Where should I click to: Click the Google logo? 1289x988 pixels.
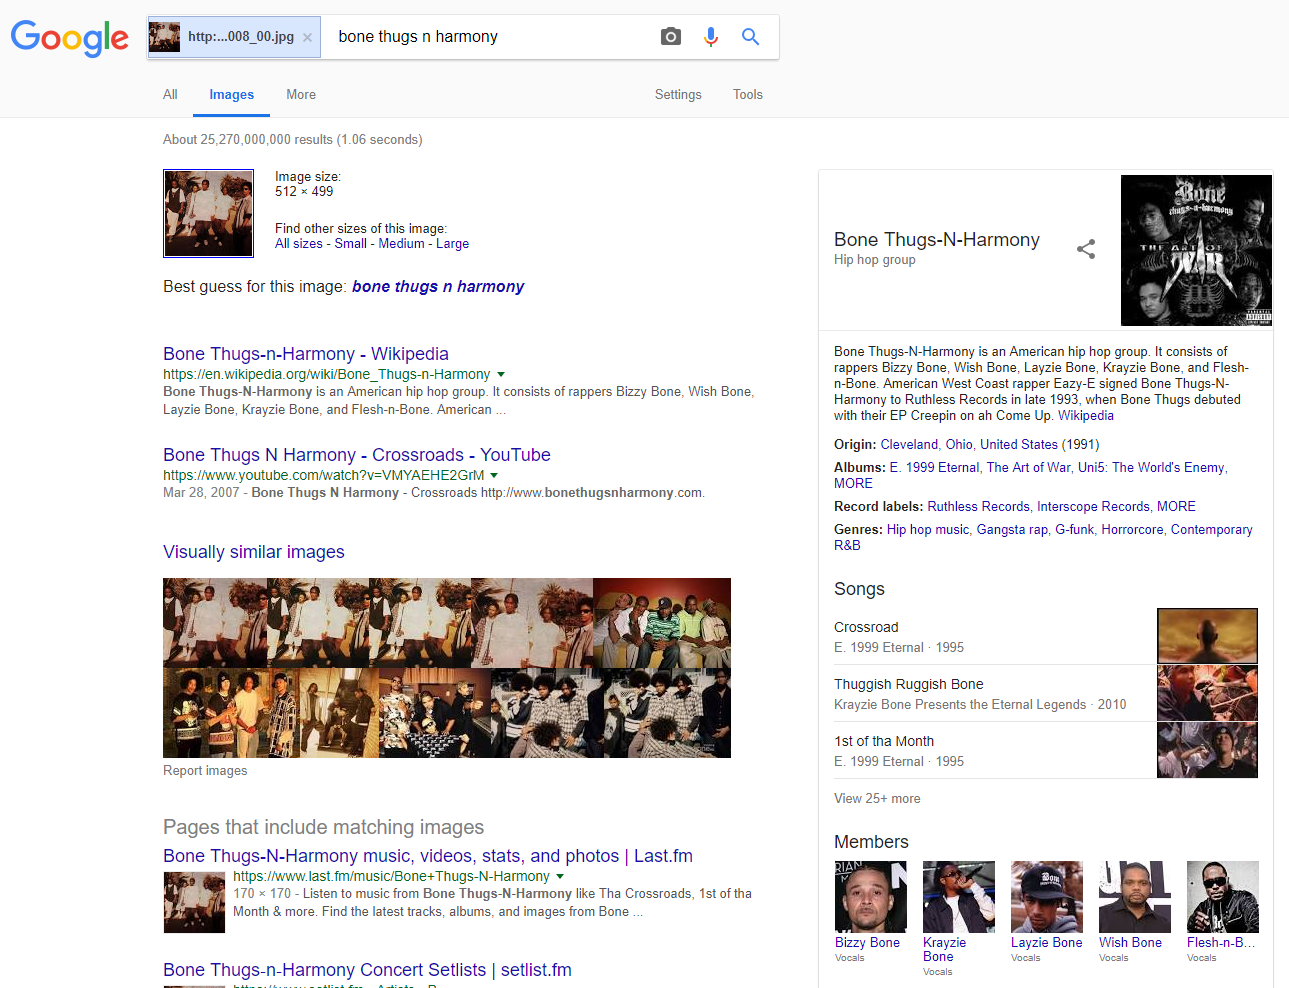[69, 38]
